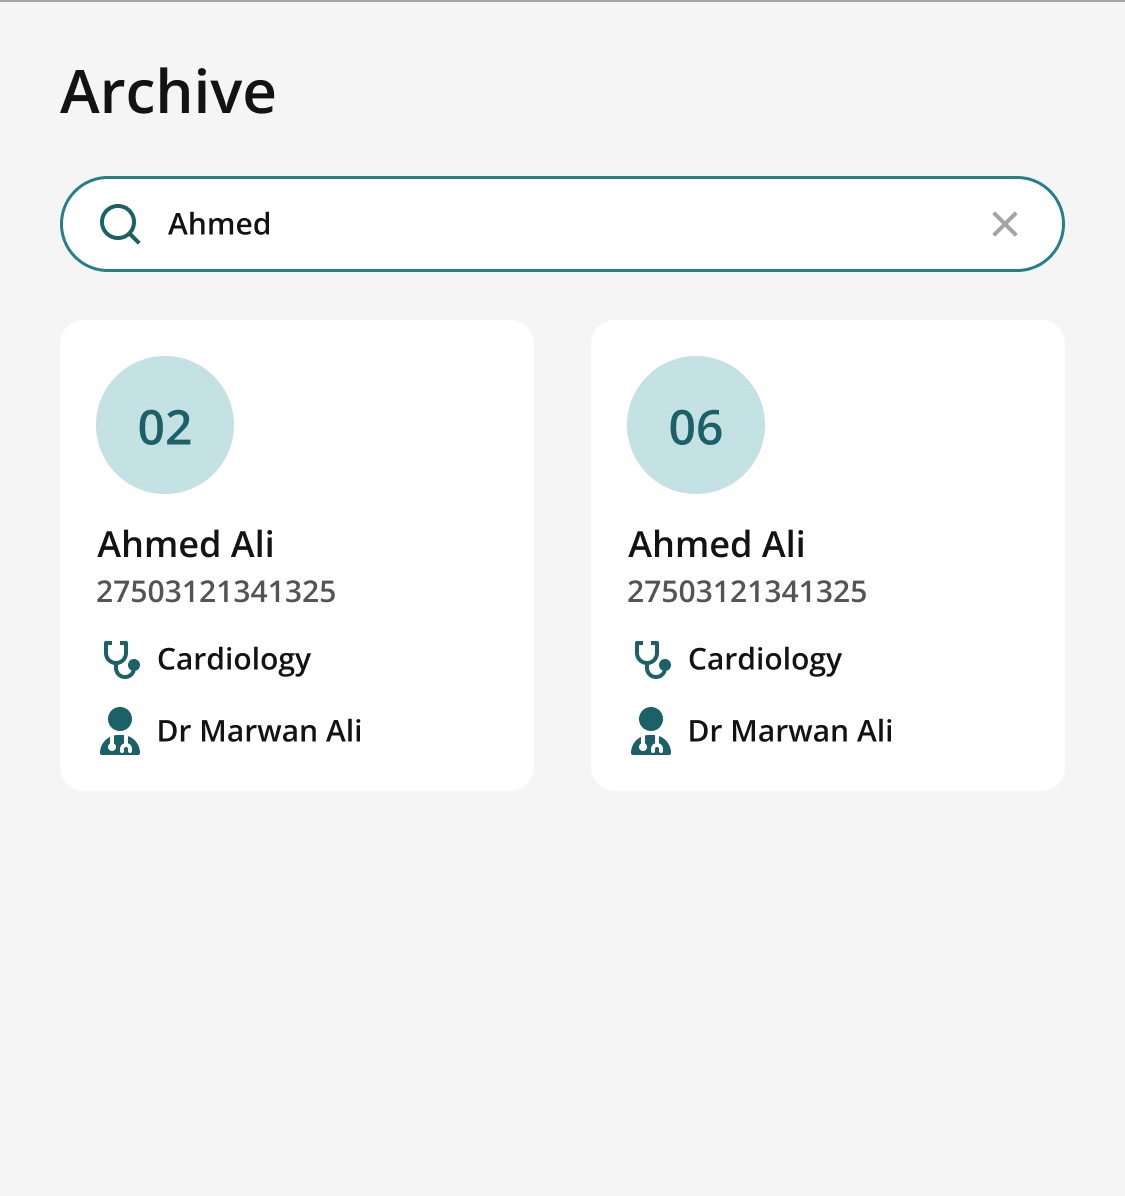
Task: Select the circular badge showing 02
Action: (165, 425)
